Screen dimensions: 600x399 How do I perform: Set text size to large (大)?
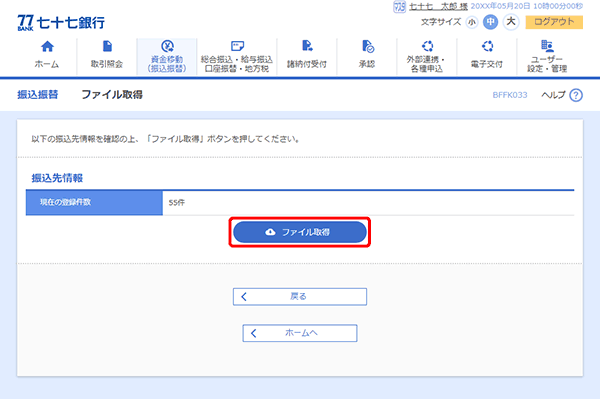[x=511, y=22]
